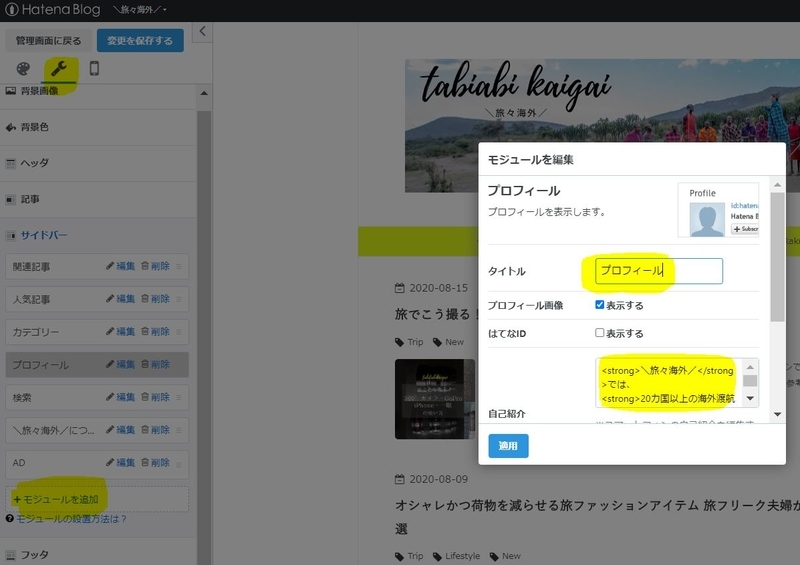Click in the タイトル input field
Viewport: 800px width, 565px height.
659,271
